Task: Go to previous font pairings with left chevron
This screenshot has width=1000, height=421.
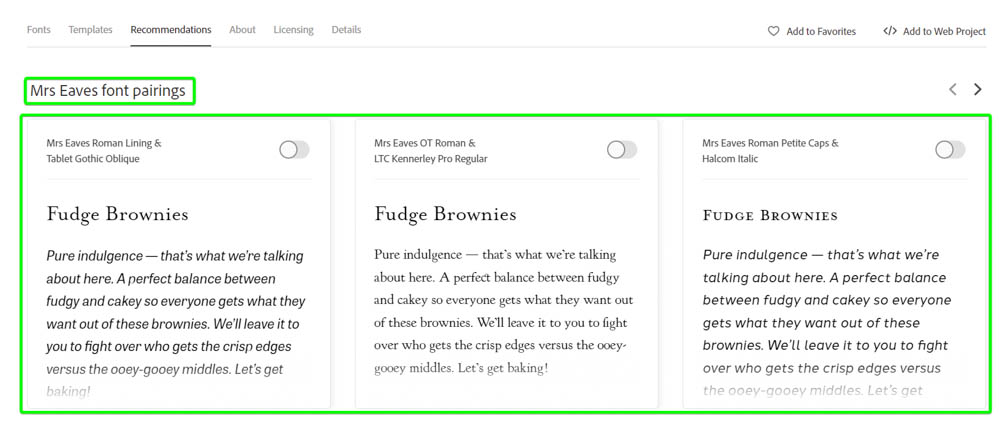Action: pos(952,90)
